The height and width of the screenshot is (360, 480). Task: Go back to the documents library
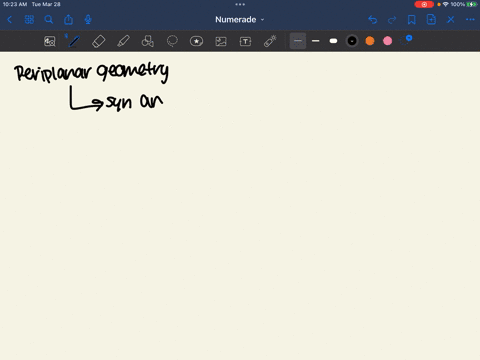point(10,20)
